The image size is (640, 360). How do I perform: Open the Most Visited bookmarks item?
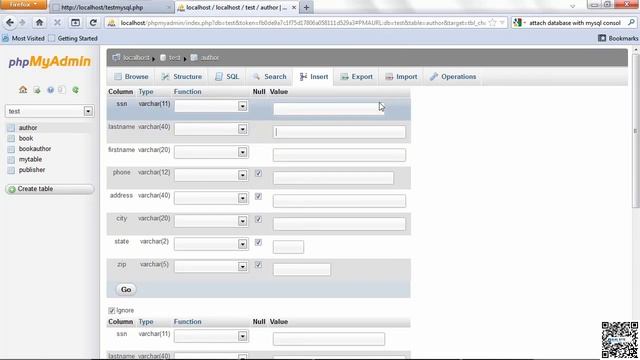24,38
